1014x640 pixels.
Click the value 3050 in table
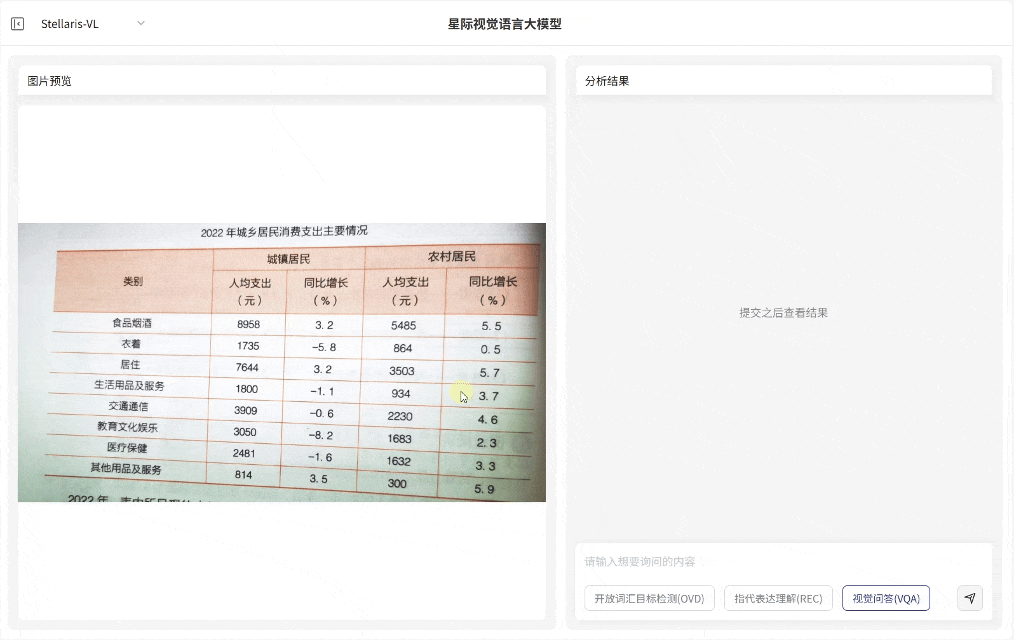pos(244,432)
